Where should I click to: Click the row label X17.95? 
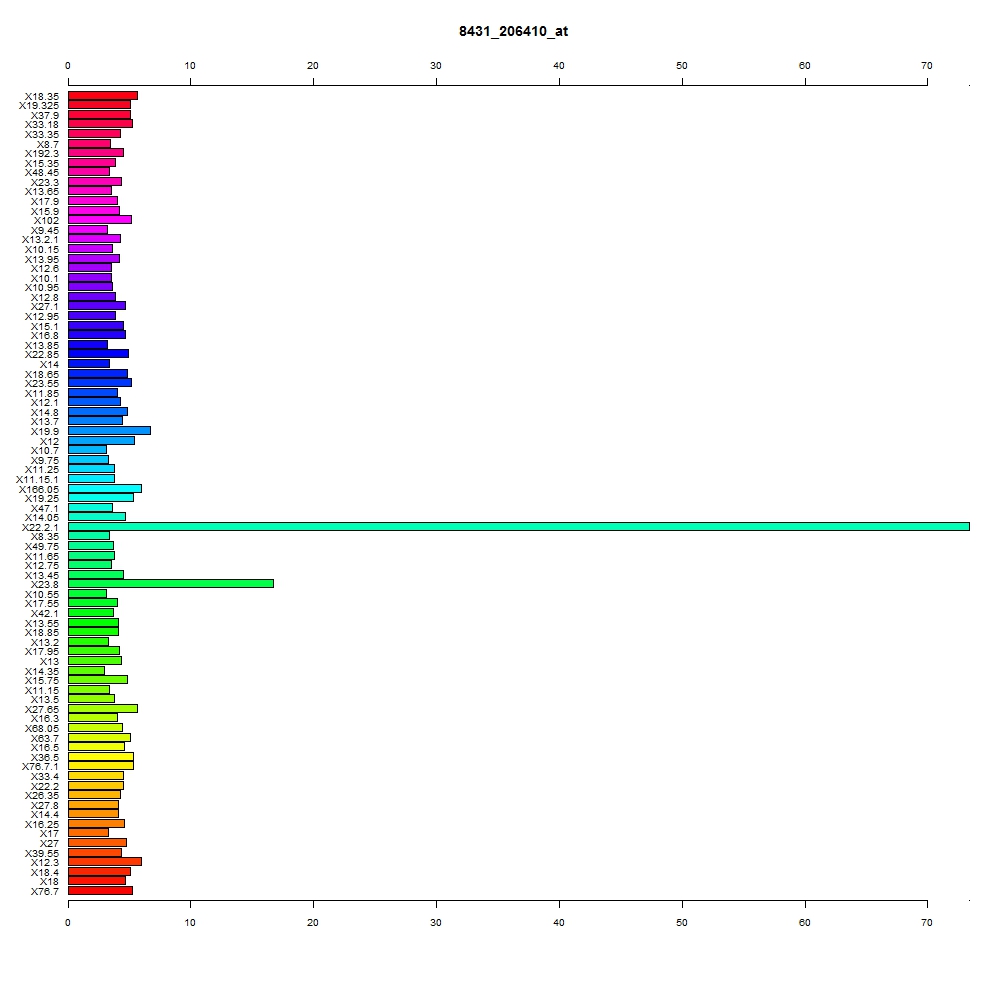41,651
